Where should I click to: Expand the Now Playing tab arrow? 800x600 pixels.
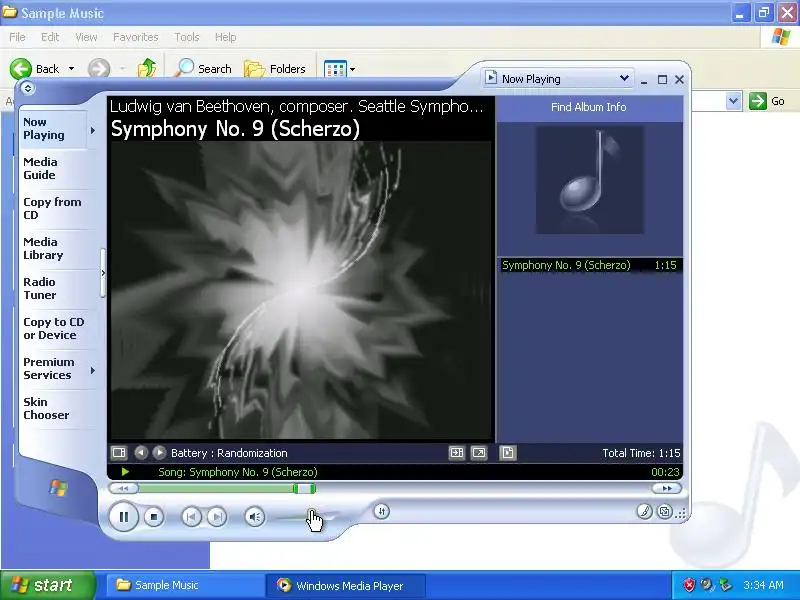coord(93,131)
